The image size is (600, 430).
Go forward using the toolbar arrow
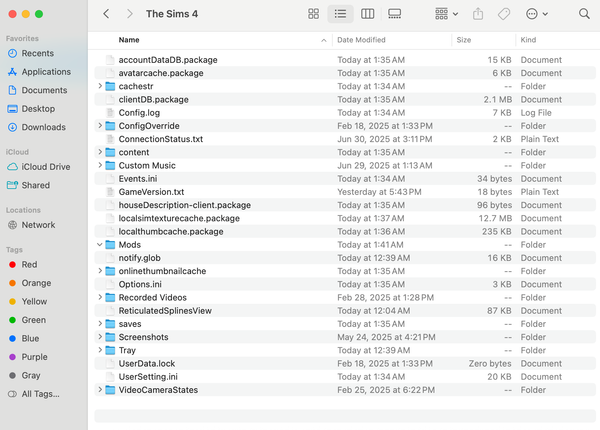coord(130,14)
